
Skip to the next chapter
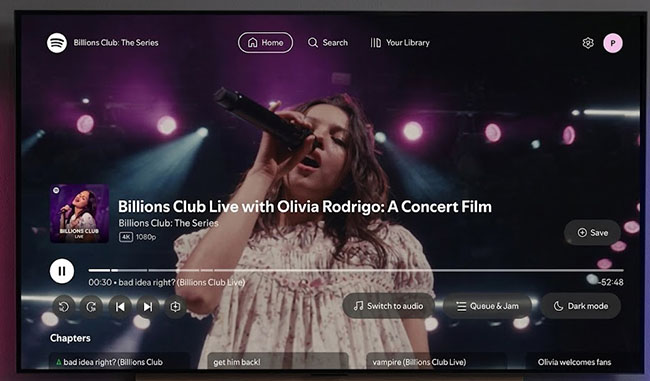[x=148, y=307]
